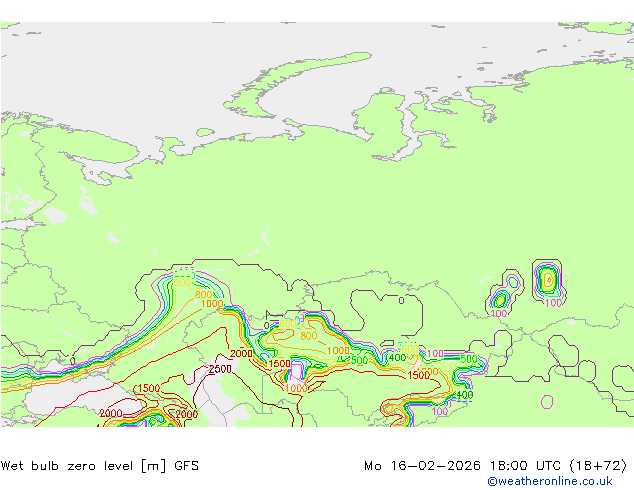634x490 pixels.
Task: Click the dark red '2500' contour label
Action: tap(220, 369)
